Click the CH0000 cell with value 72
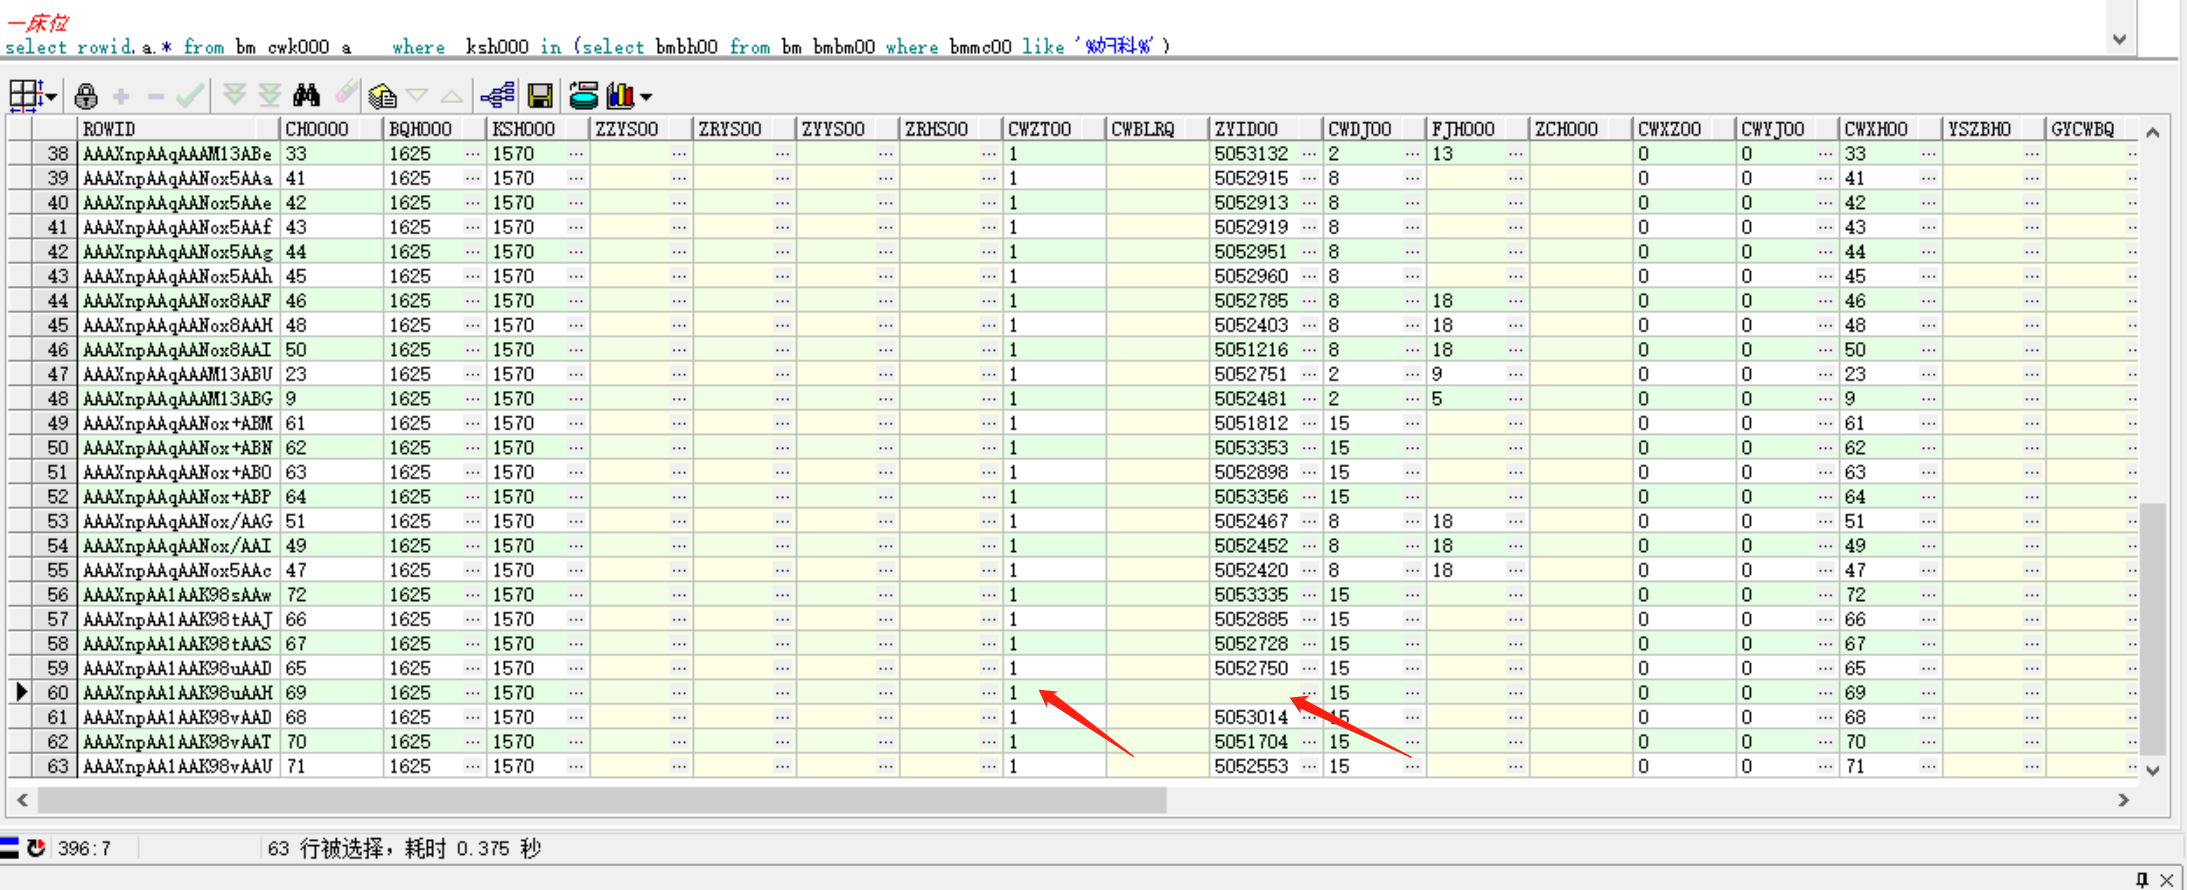2187x890 pixels. (x=332, y=594)
